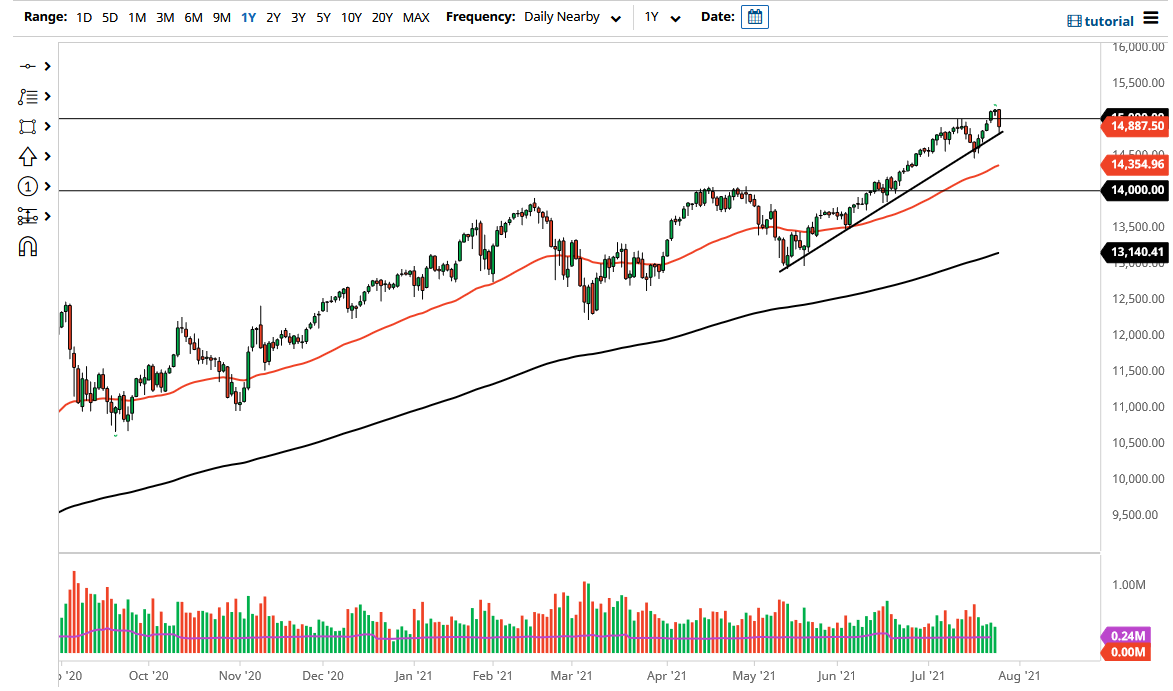1173x691 pixels.
Task: Switch the range to 6M
Action: pos(193,16)
